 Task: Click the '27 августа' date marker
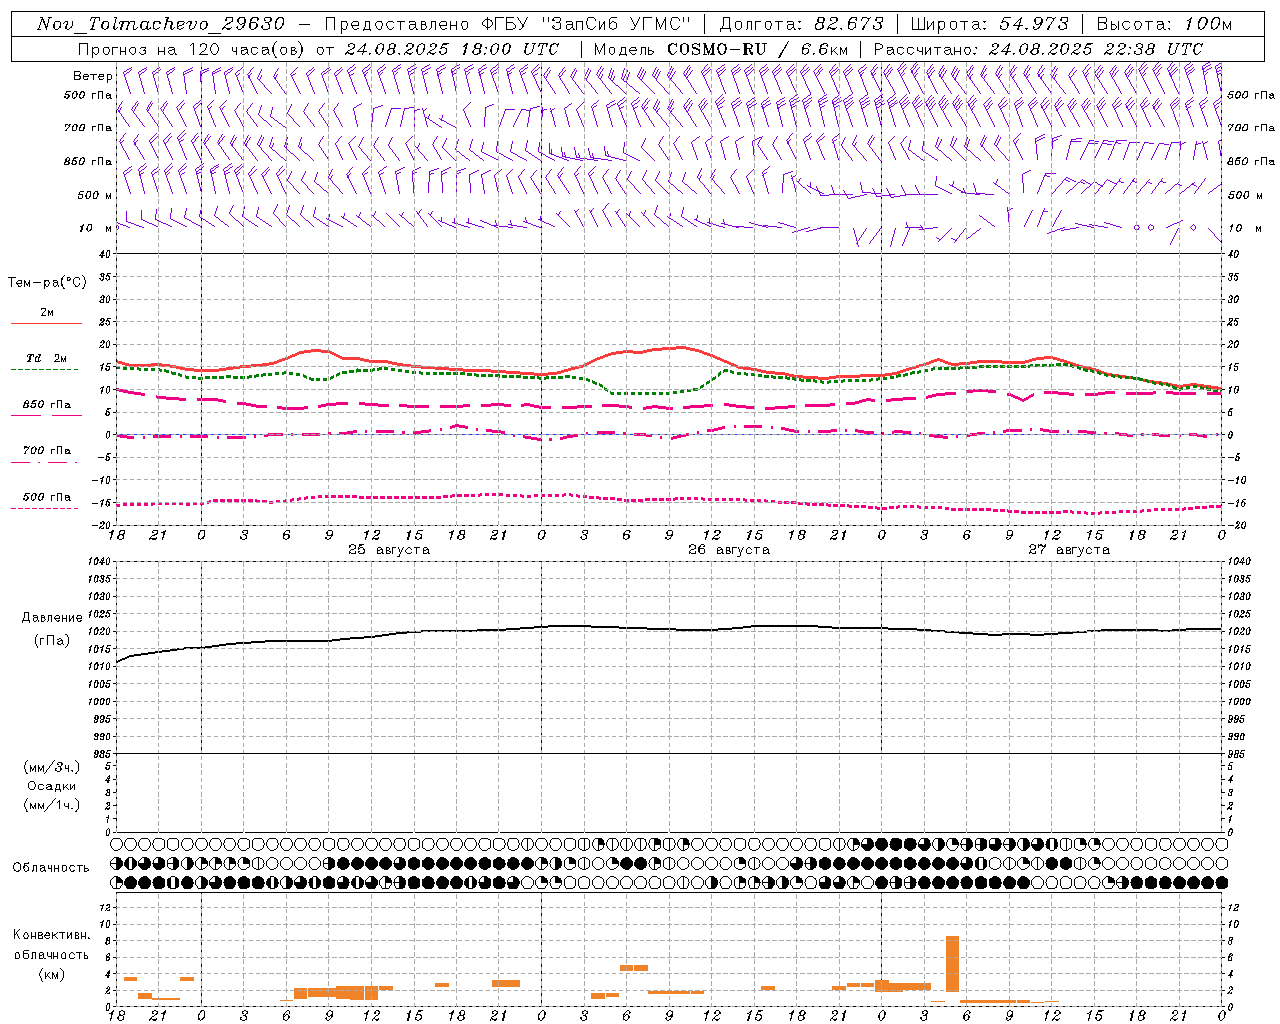click(1069, 550)
